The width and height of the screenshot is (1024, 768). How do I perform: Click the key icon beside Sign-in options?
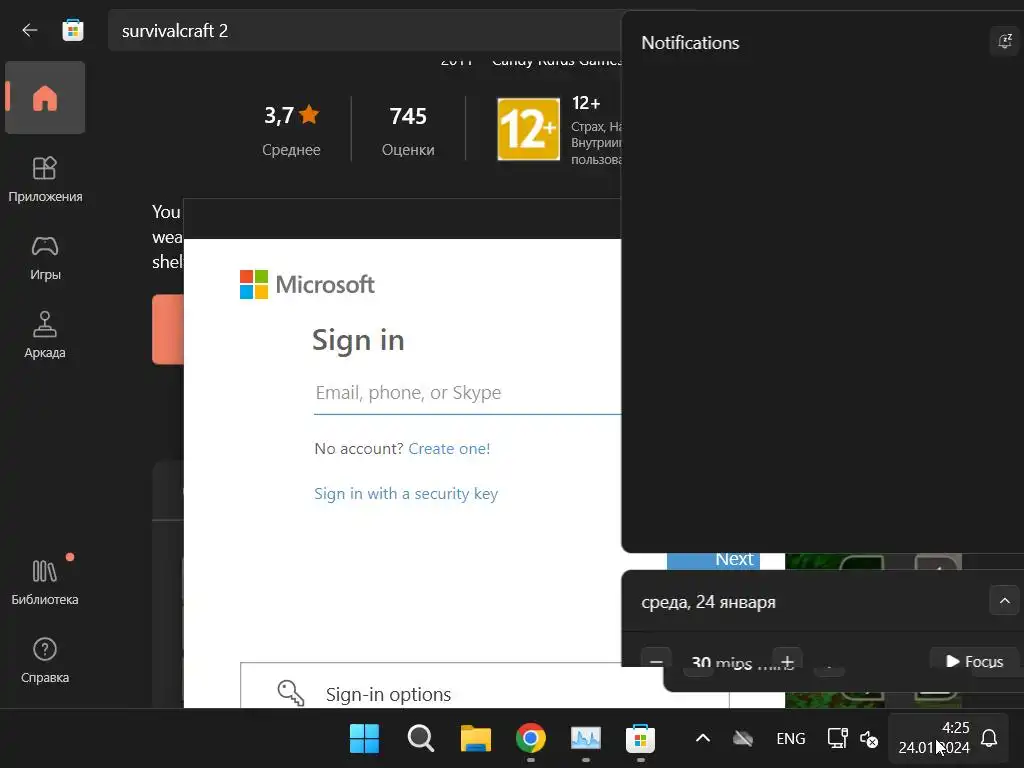291,693
